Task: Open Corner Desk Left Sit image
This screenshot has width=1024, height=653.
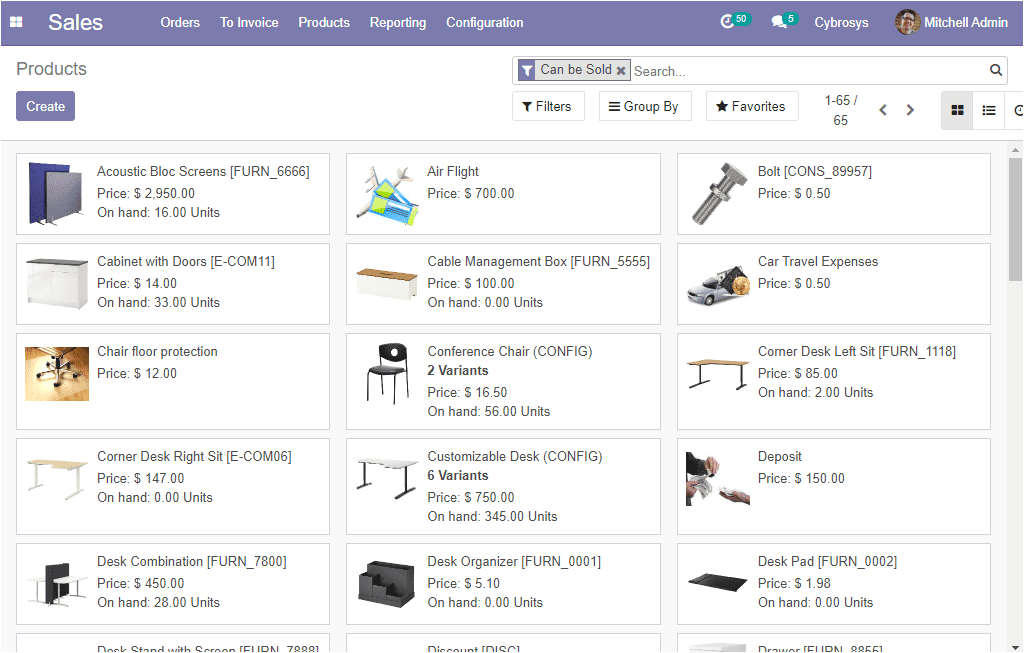Action: [x=718, y=374]
